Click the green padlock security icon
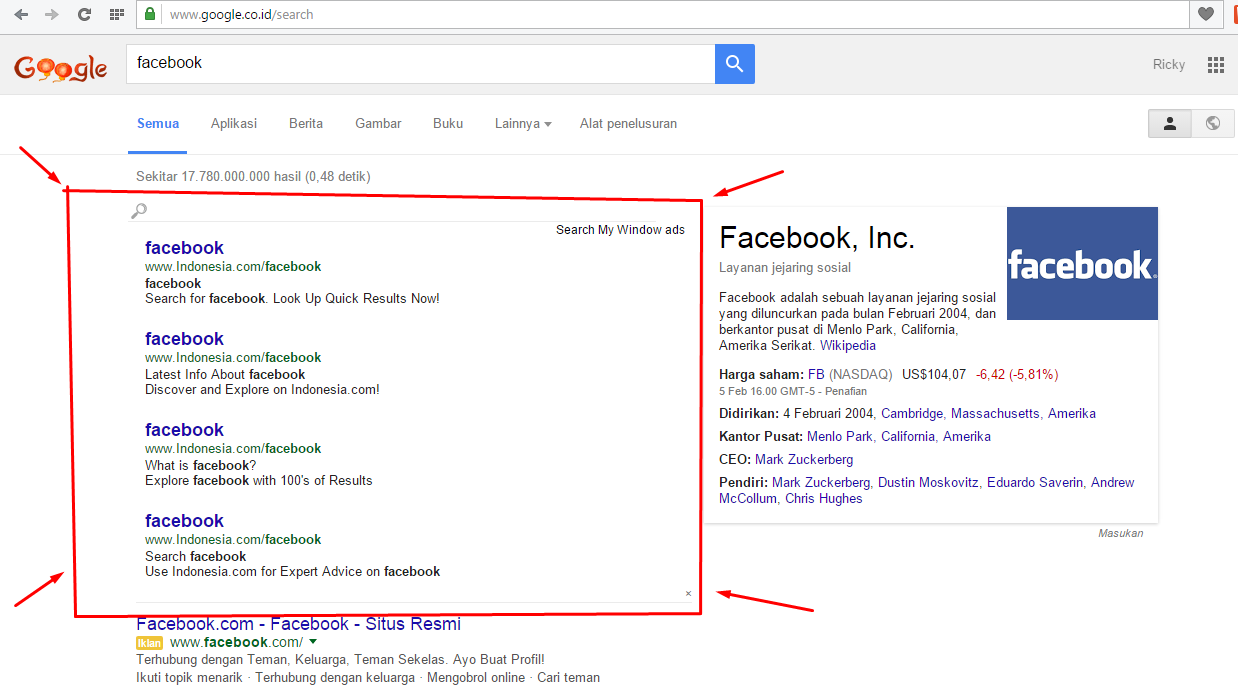This screenshot has width=1238, height=689. click(x=150, y=14)
